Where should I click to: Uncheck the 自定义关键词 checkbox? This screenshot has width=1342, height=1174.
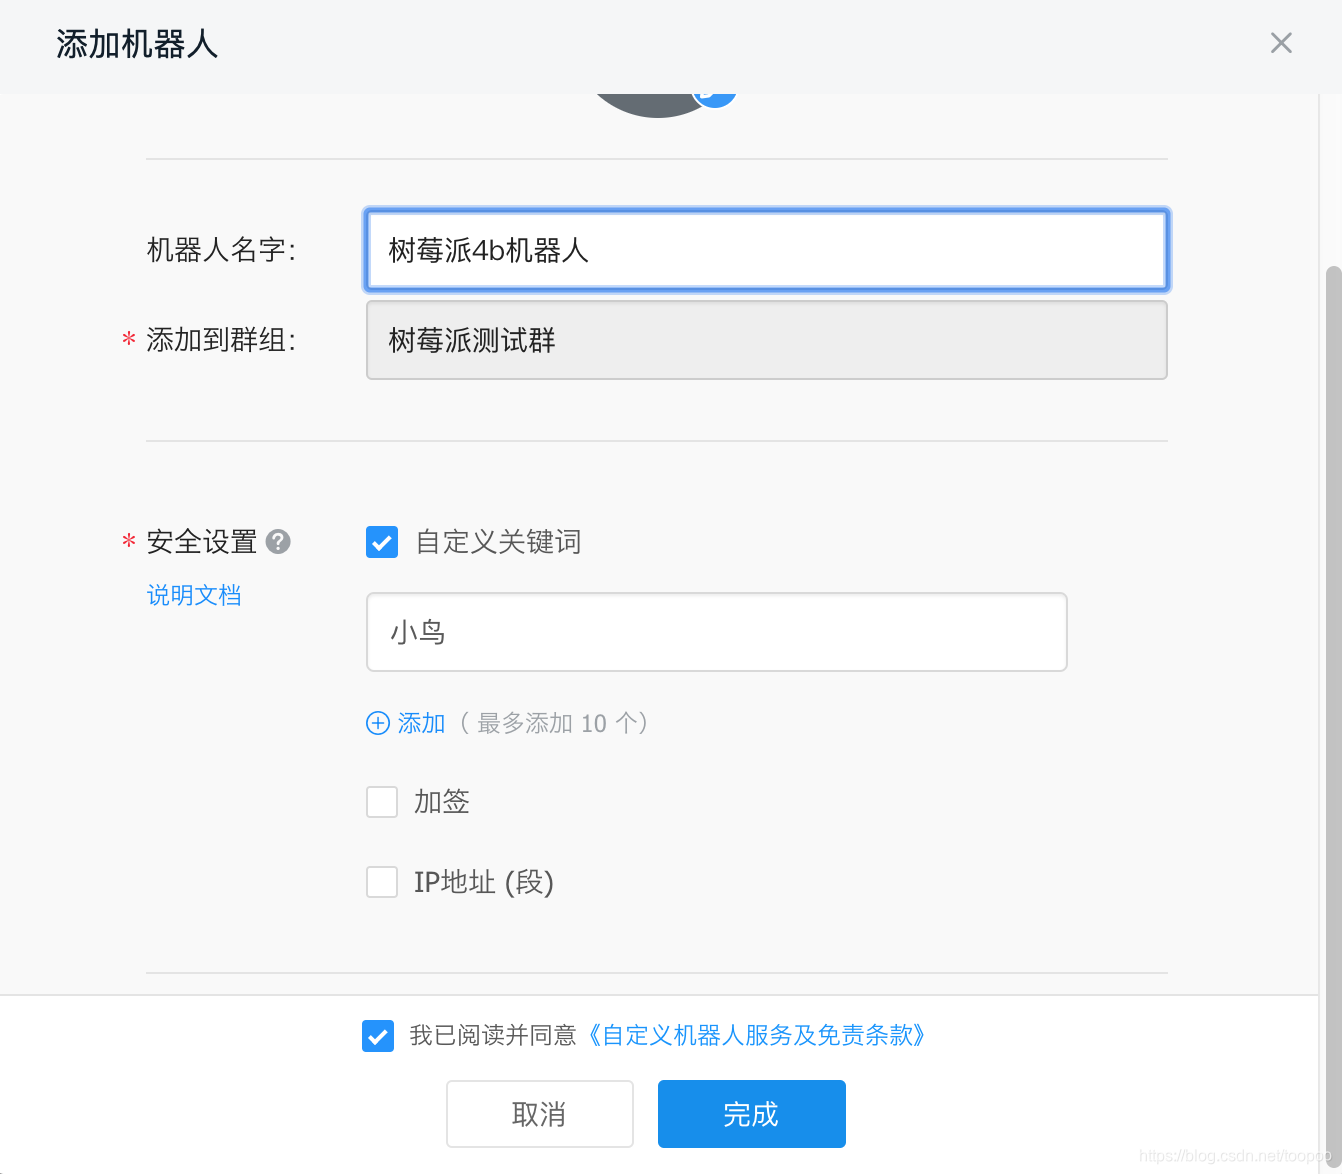(382, 542)
